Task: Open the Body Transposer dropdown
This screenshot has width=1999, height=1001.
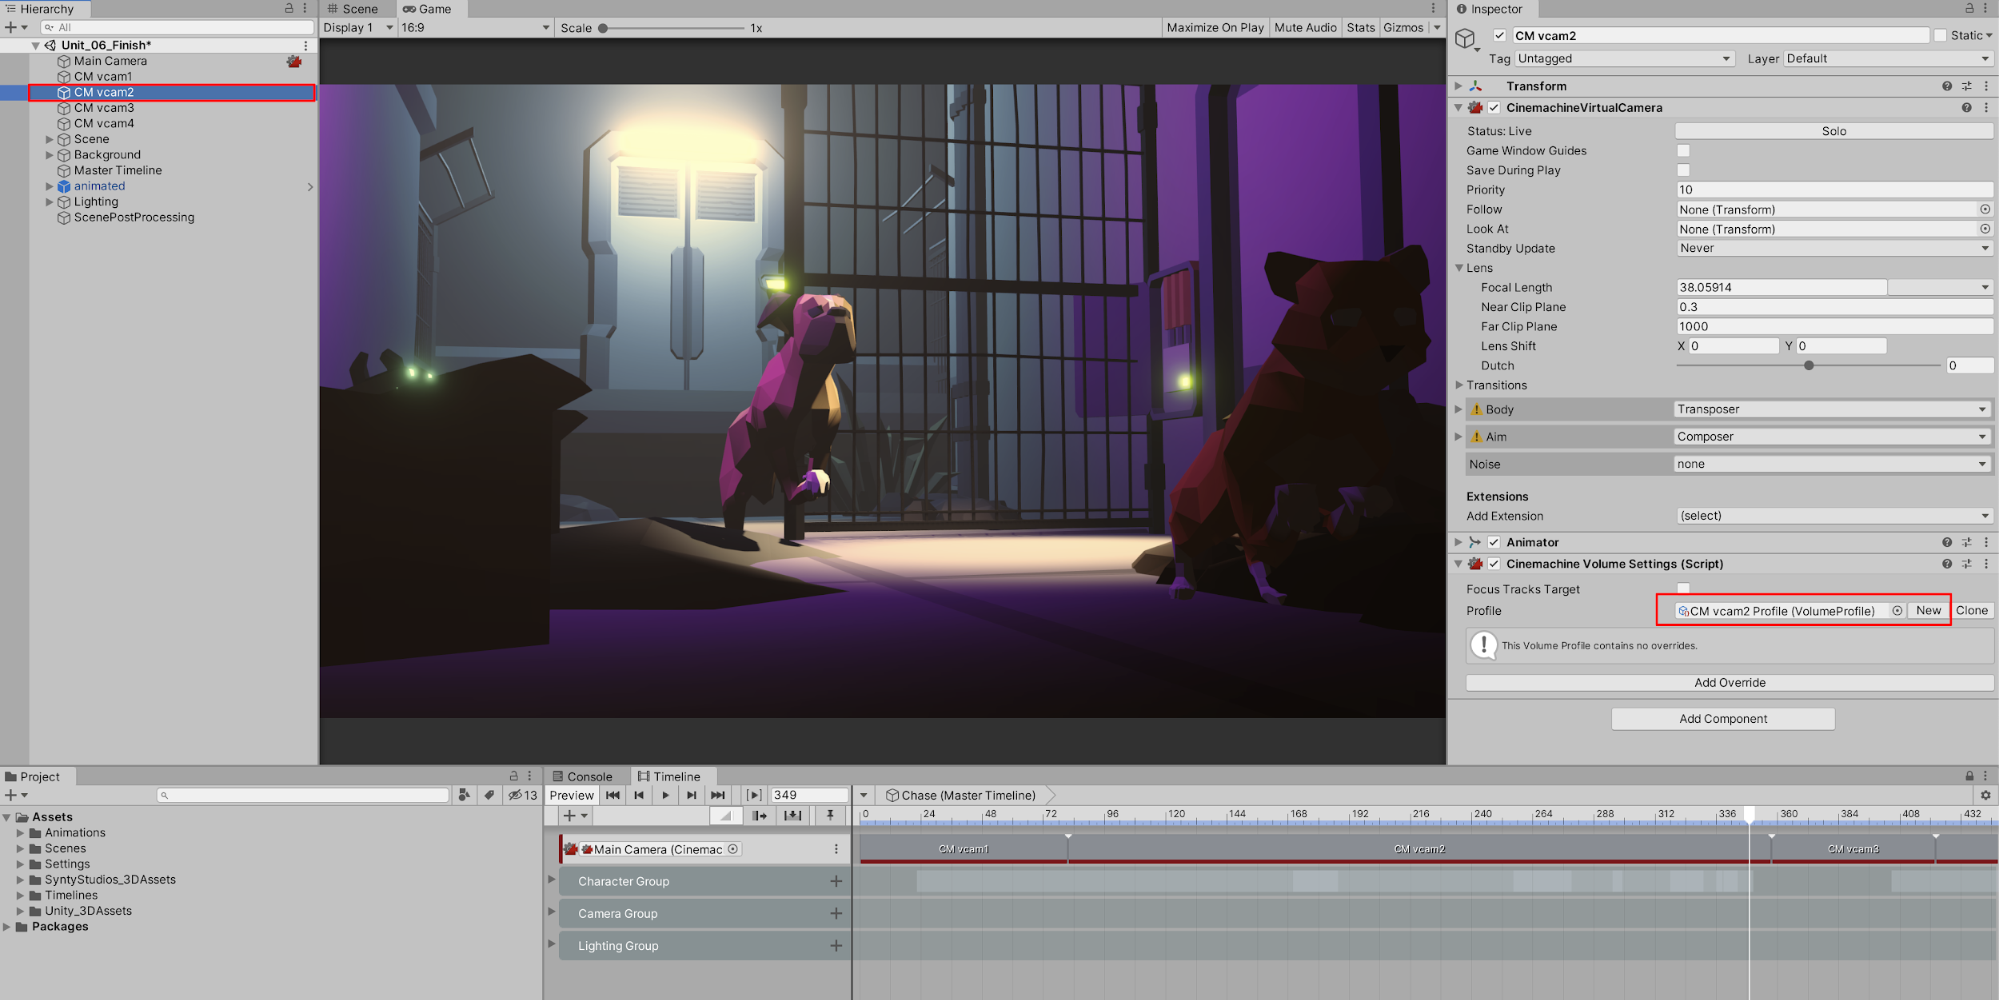Action: (x=1832, y=409)
